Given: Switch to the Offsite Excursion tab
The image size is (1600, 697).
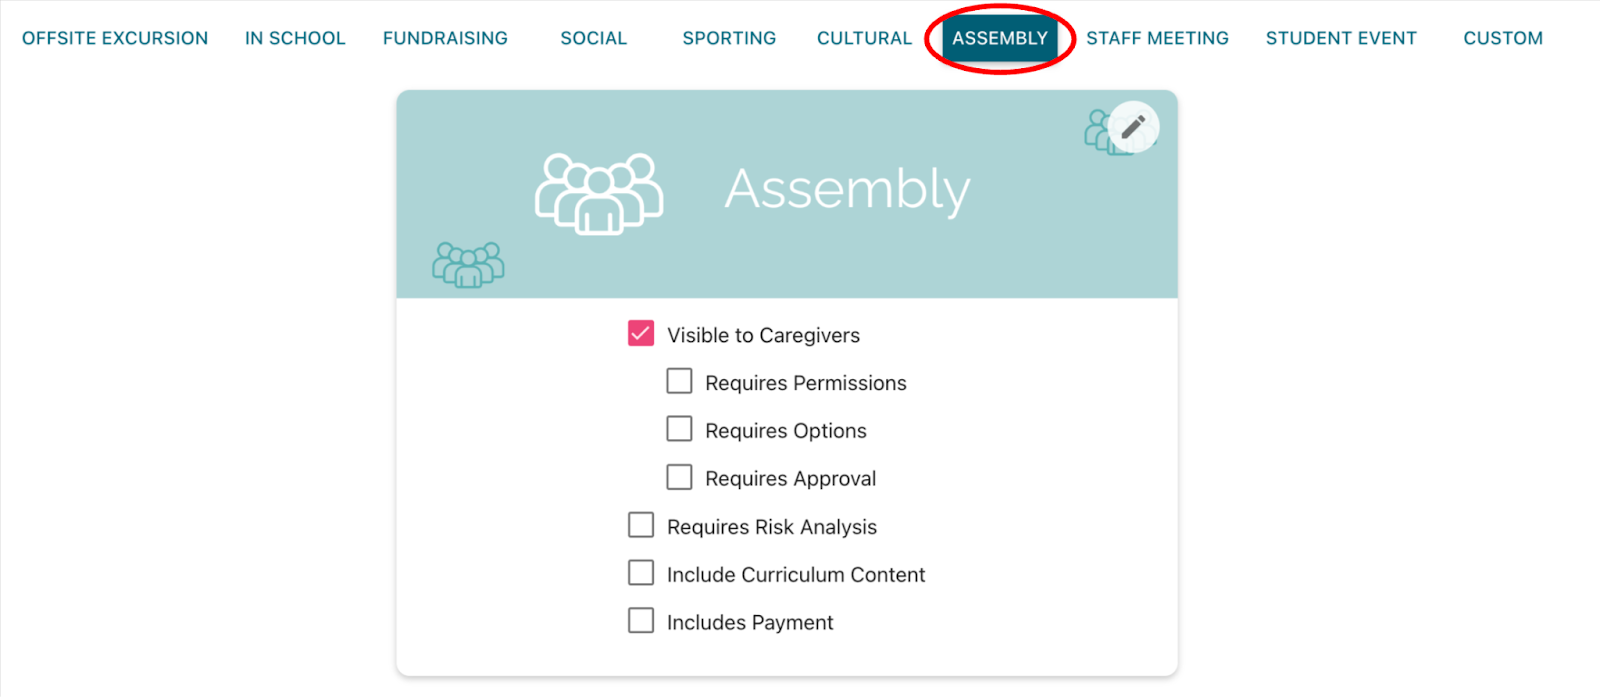Looking at the screenshot, I should [115, 38].
